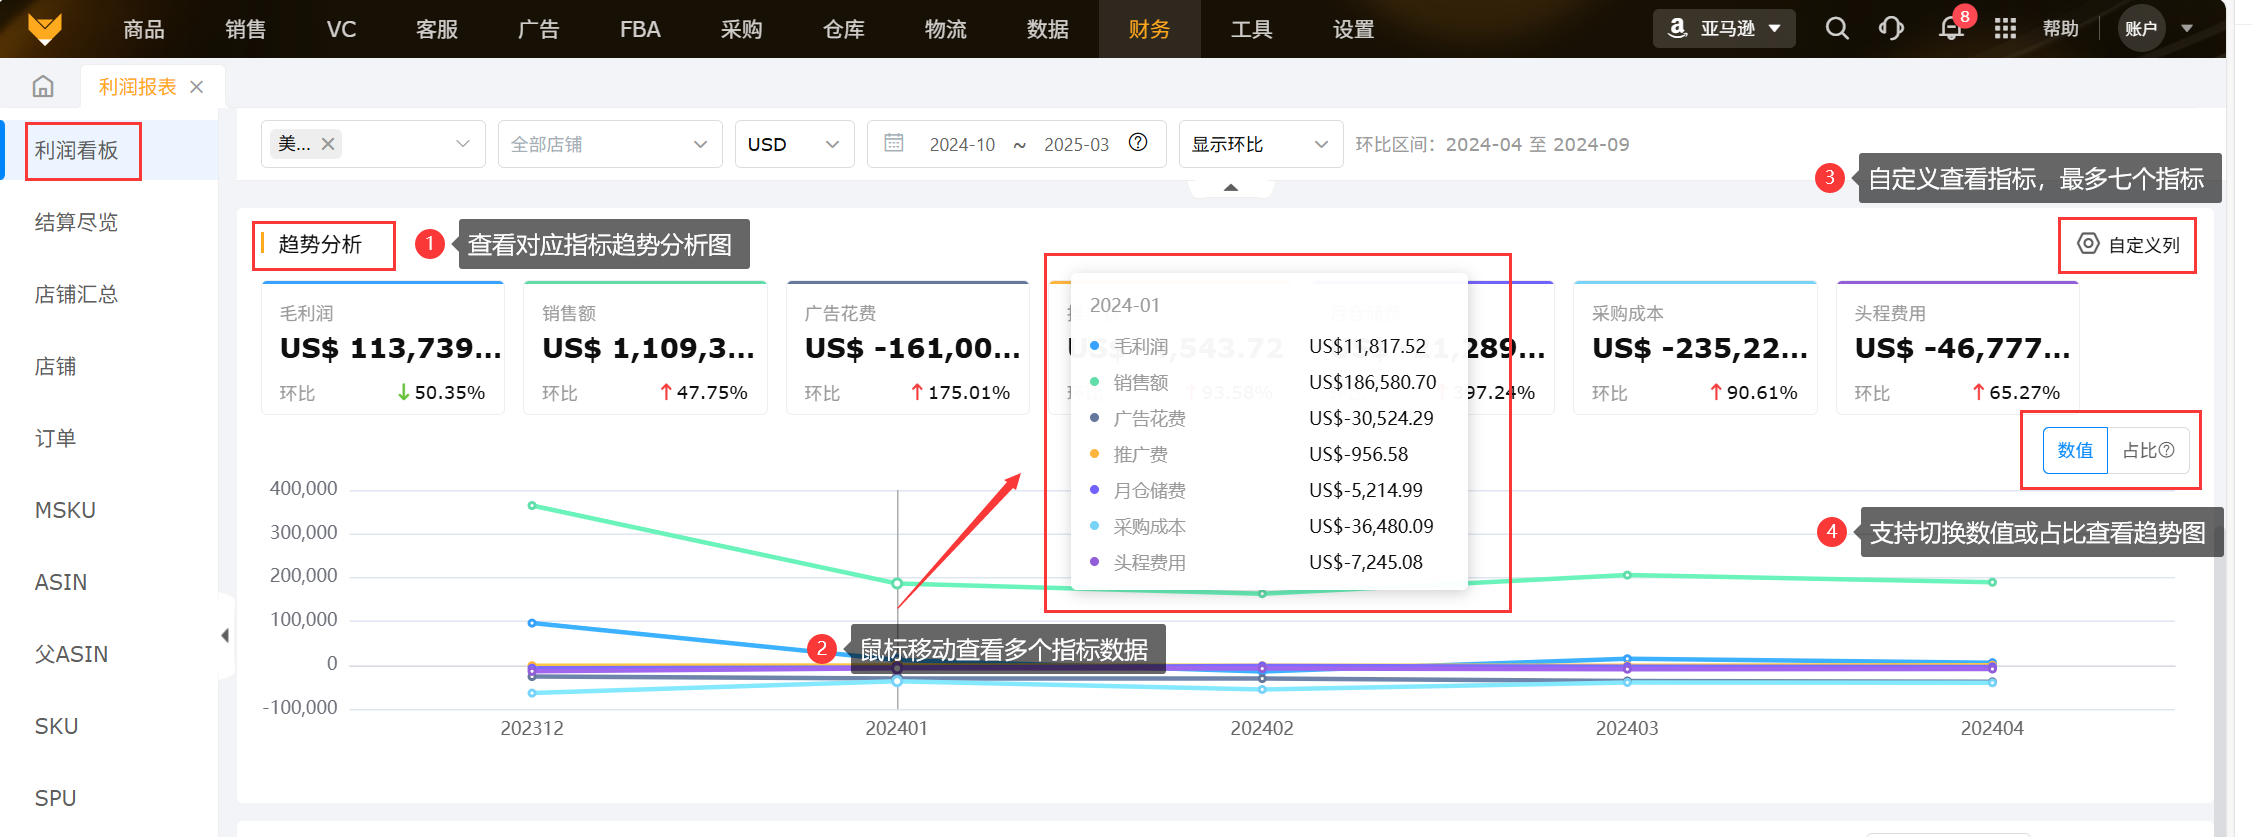Open the apps grid icon
Viewport: 2252px width, 837px height.
[x=2005, y=28]
